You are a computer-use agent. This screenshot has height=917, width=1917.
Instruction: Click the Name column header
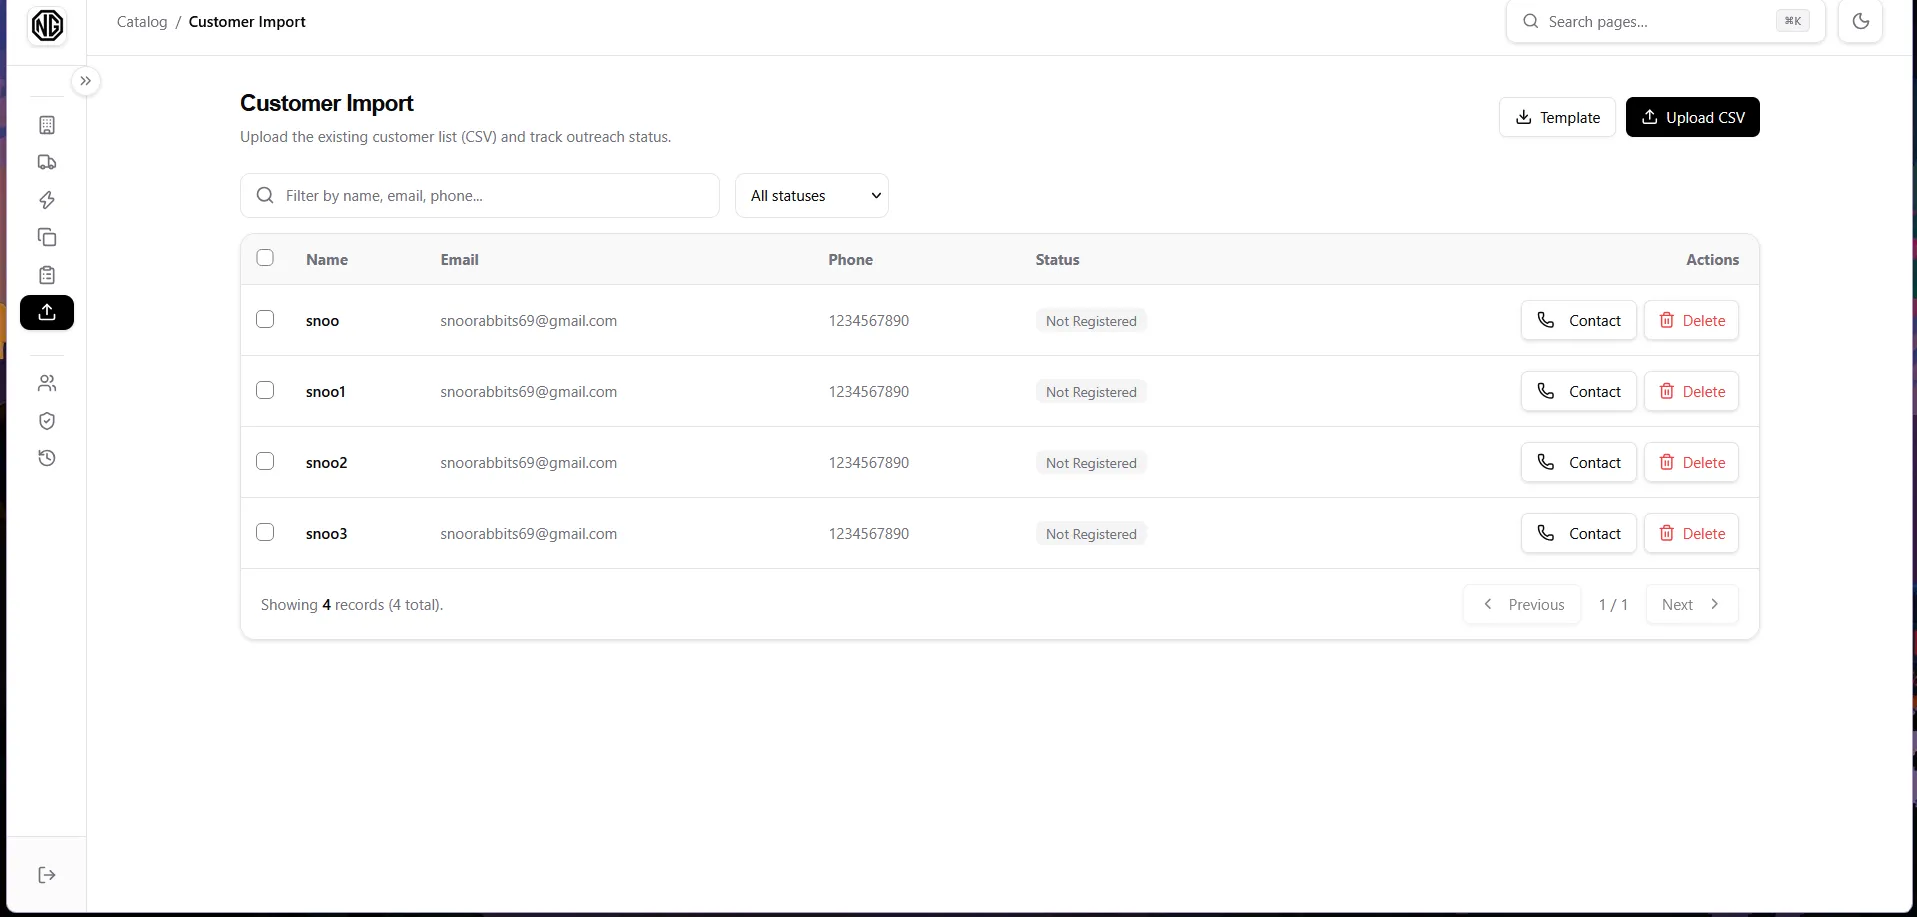pos(327,259)
